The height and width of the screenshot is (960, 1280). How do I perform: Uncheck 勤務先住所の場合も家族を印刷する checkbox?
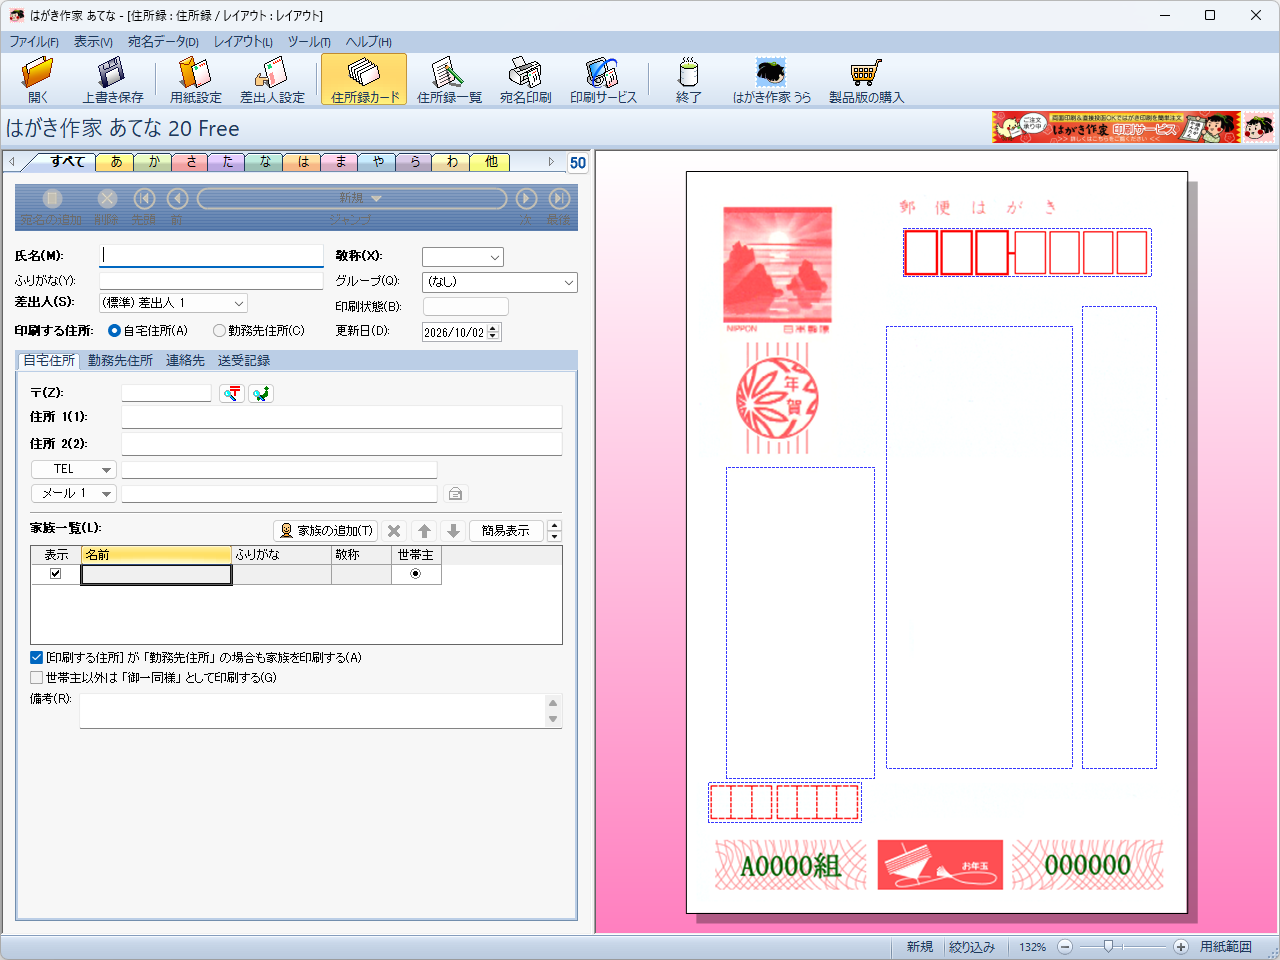36,658
